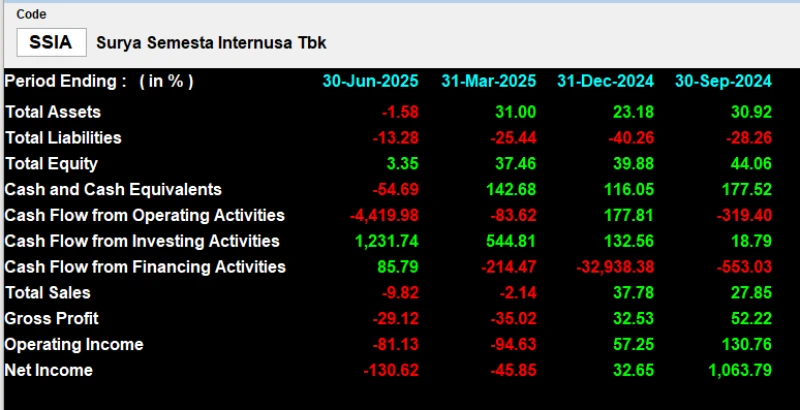Viewport: 800px width, 410px height.
Task: Click Operating Income value 130.76
Action: (x=746, y=345)
